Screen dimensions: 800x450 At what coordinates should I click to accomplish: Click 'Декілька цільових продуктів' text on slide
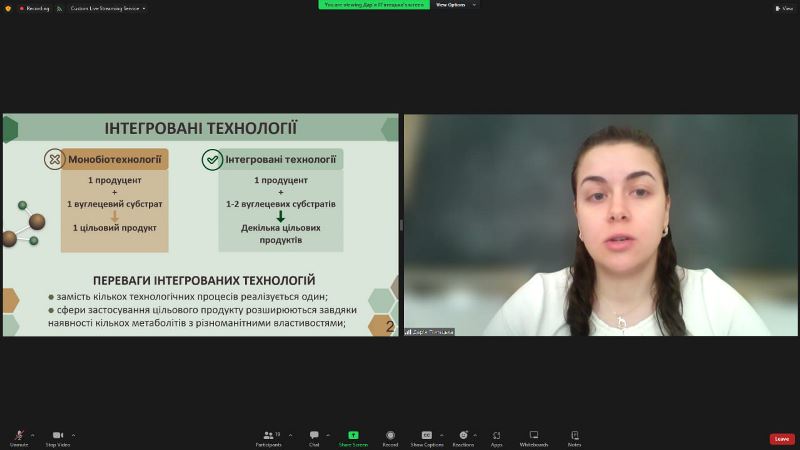coord(281,234)
